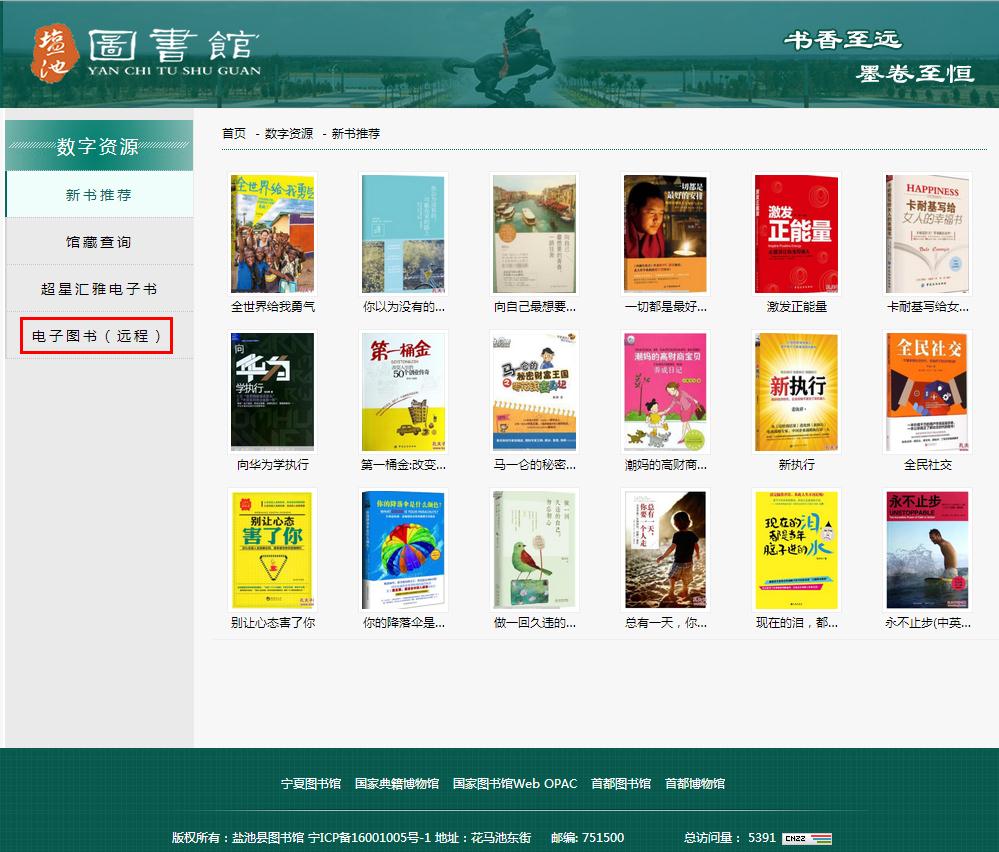Open the red 激发正能量 book cover
The image size is (999, 852).
coord(796,234)
